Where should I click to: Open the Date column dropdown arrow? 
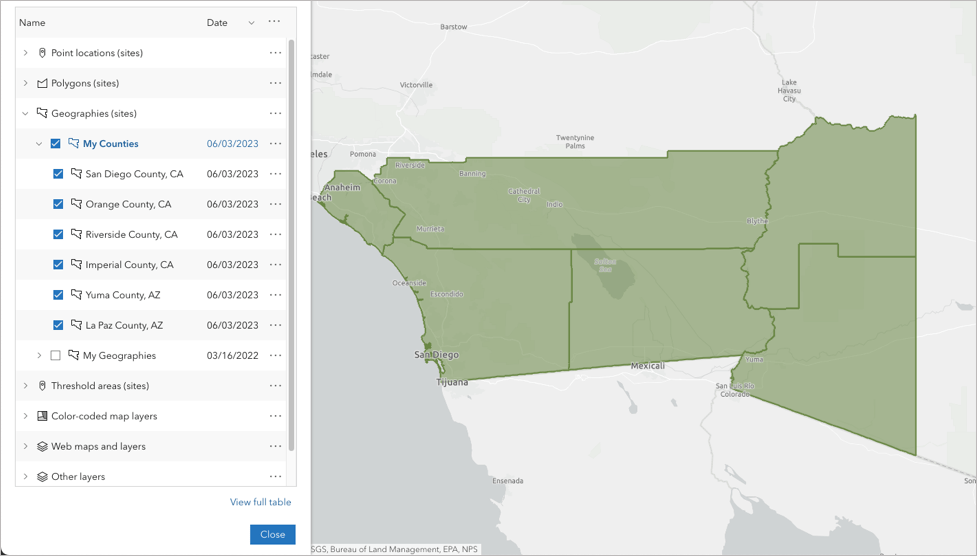point(251,23)
